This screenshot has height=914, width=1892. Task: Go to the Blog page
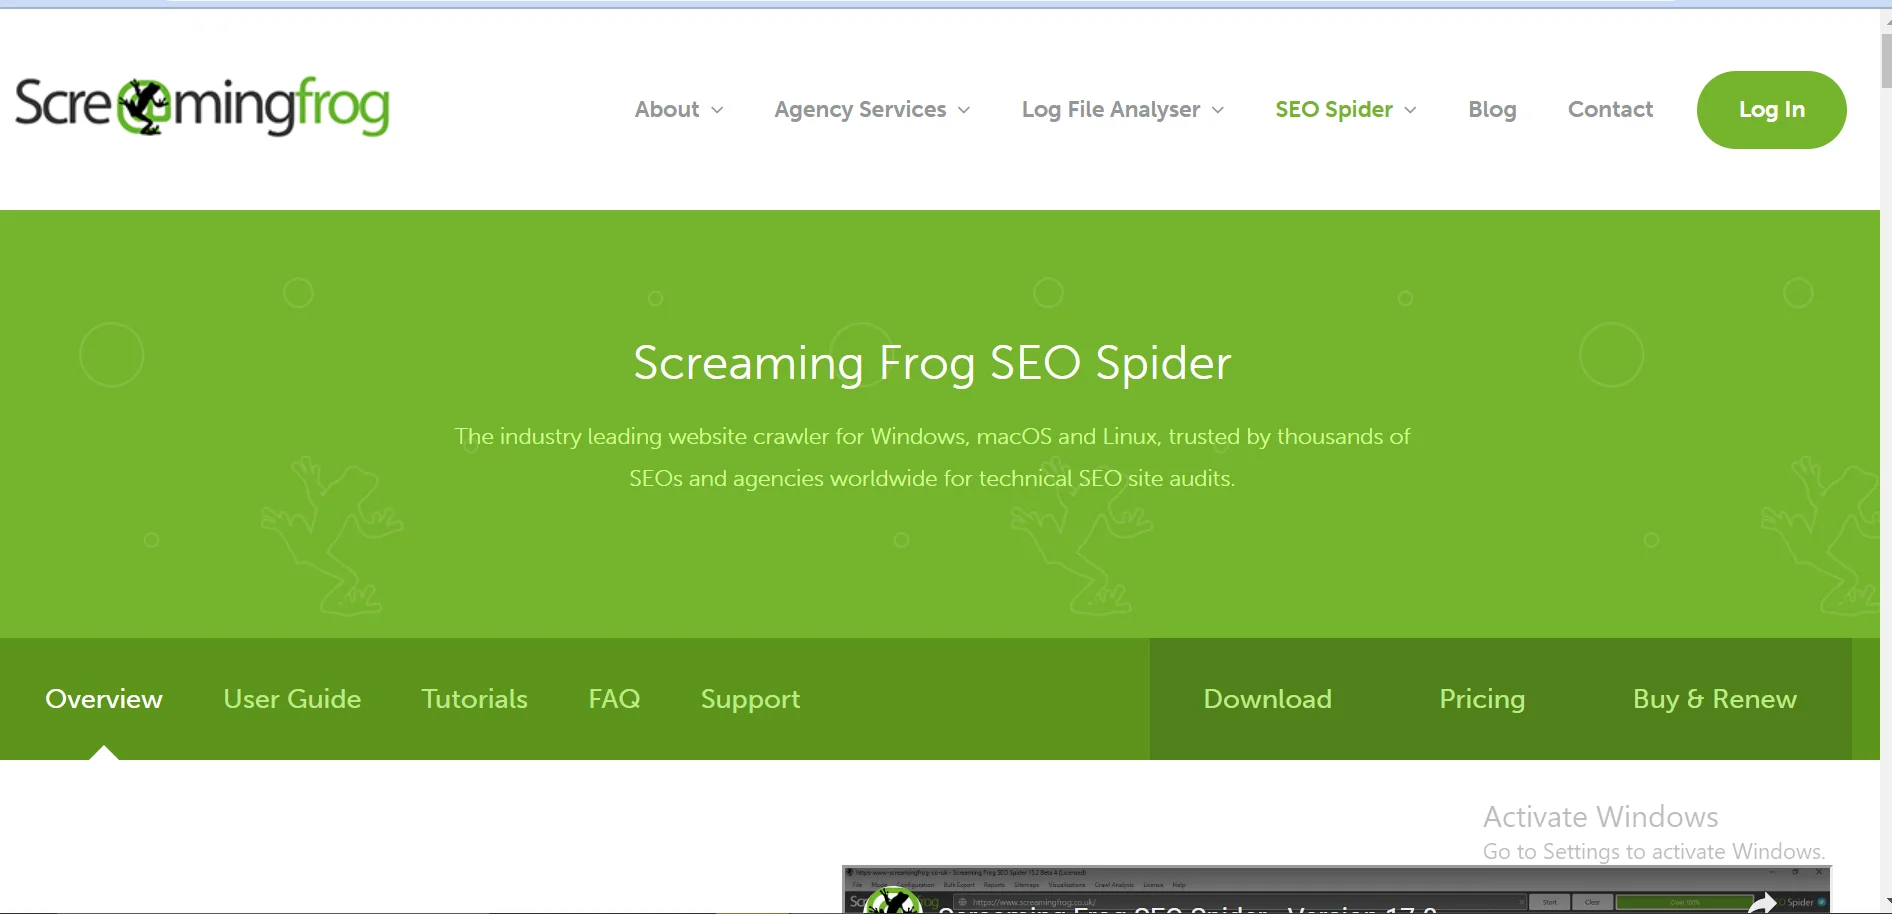coord(1492,109)
